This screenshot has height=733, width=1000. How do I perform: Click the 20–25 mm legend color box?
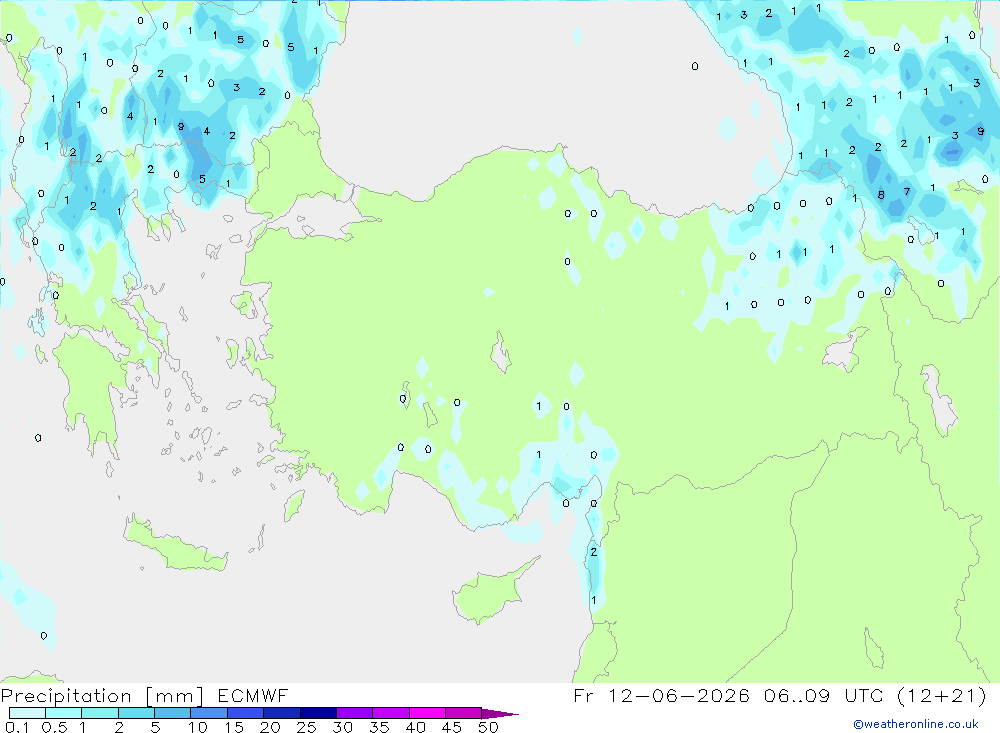click(x=282, y=713)
